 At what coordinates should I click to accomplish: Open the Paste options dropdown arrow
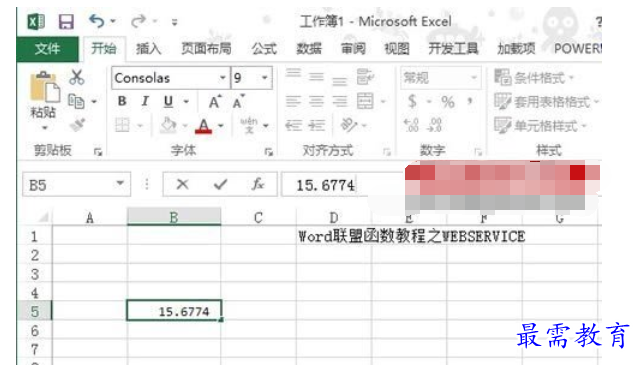tap(44, 128)
